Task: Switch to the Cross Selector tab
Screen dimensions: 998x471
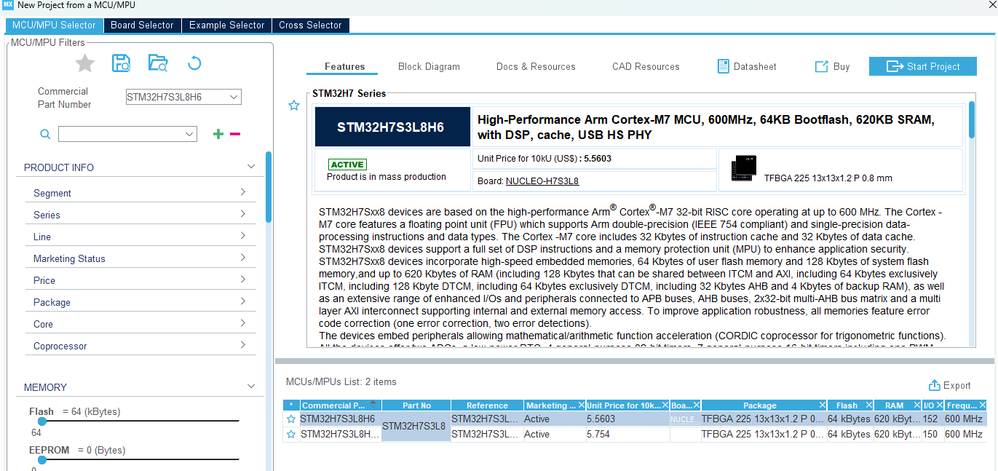Action: point(310,25)
